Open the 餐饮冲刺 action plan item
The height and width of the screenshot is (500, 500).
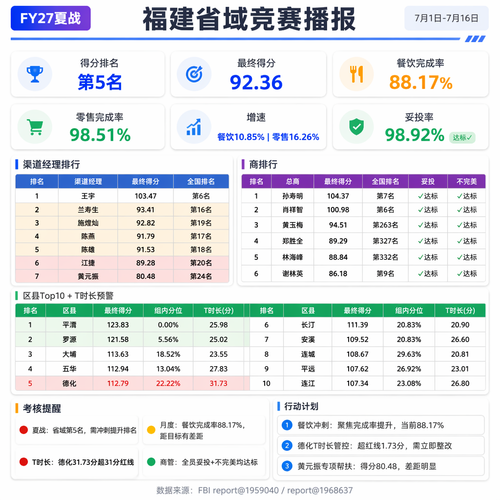tap(381, 425)
